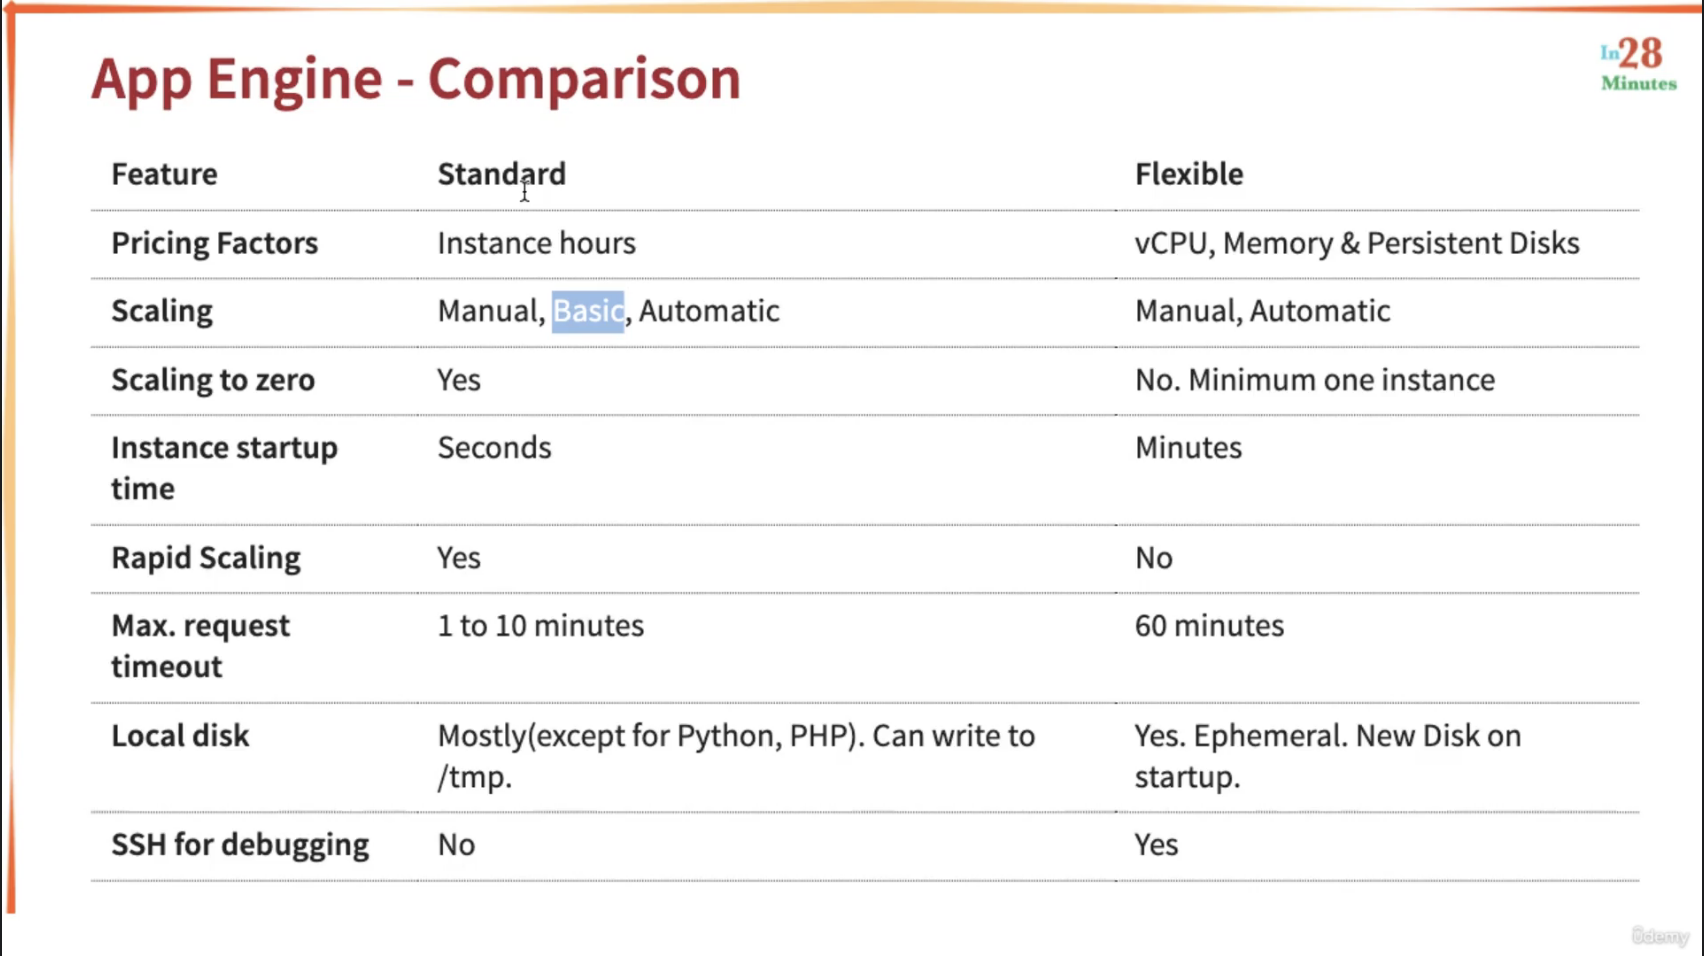This screenshot has width=1704, height=958.
Task: Click the Flexible column header
Action: coord(1189,174)
